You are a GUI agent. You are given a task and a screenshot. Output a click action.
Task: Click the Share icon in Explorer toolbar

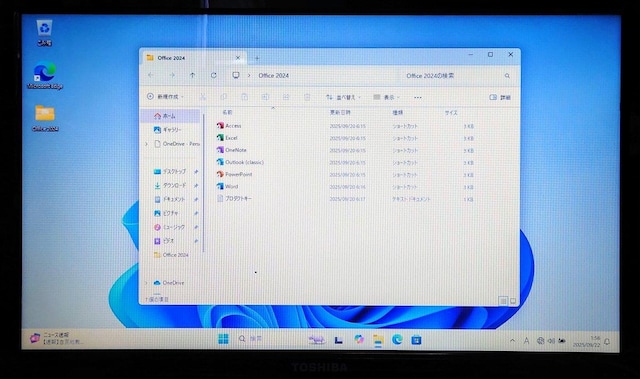(286, 97)
